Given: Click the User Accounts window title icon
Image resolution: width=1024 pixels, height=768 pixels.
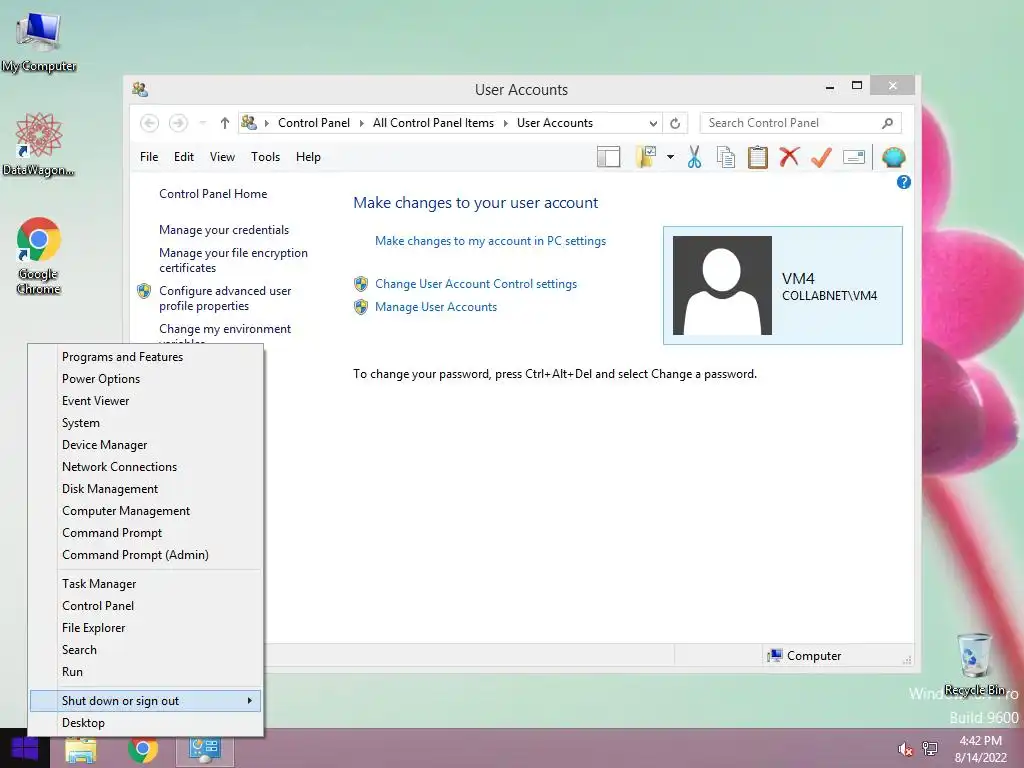Looking at the screenshot, I should (x=140, y=89).
